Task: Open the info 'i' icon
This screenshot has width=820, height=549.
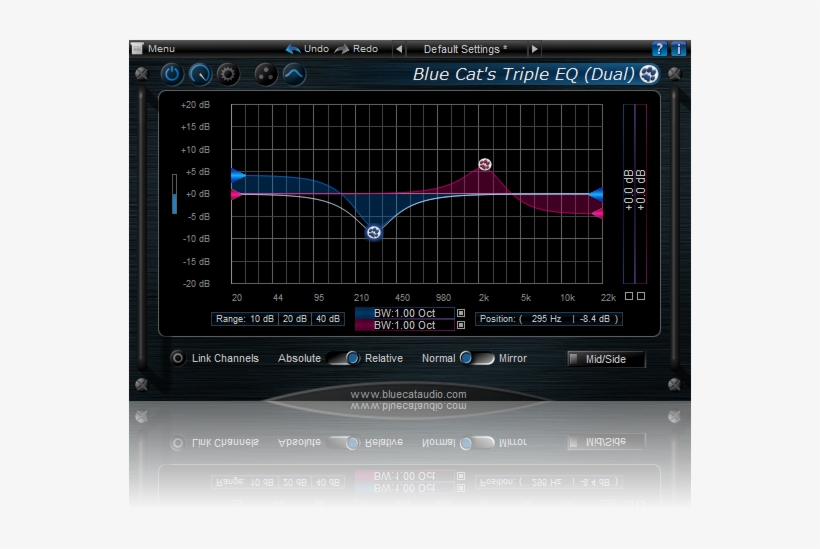Action: pyautogui.click(x=678, y=49)
